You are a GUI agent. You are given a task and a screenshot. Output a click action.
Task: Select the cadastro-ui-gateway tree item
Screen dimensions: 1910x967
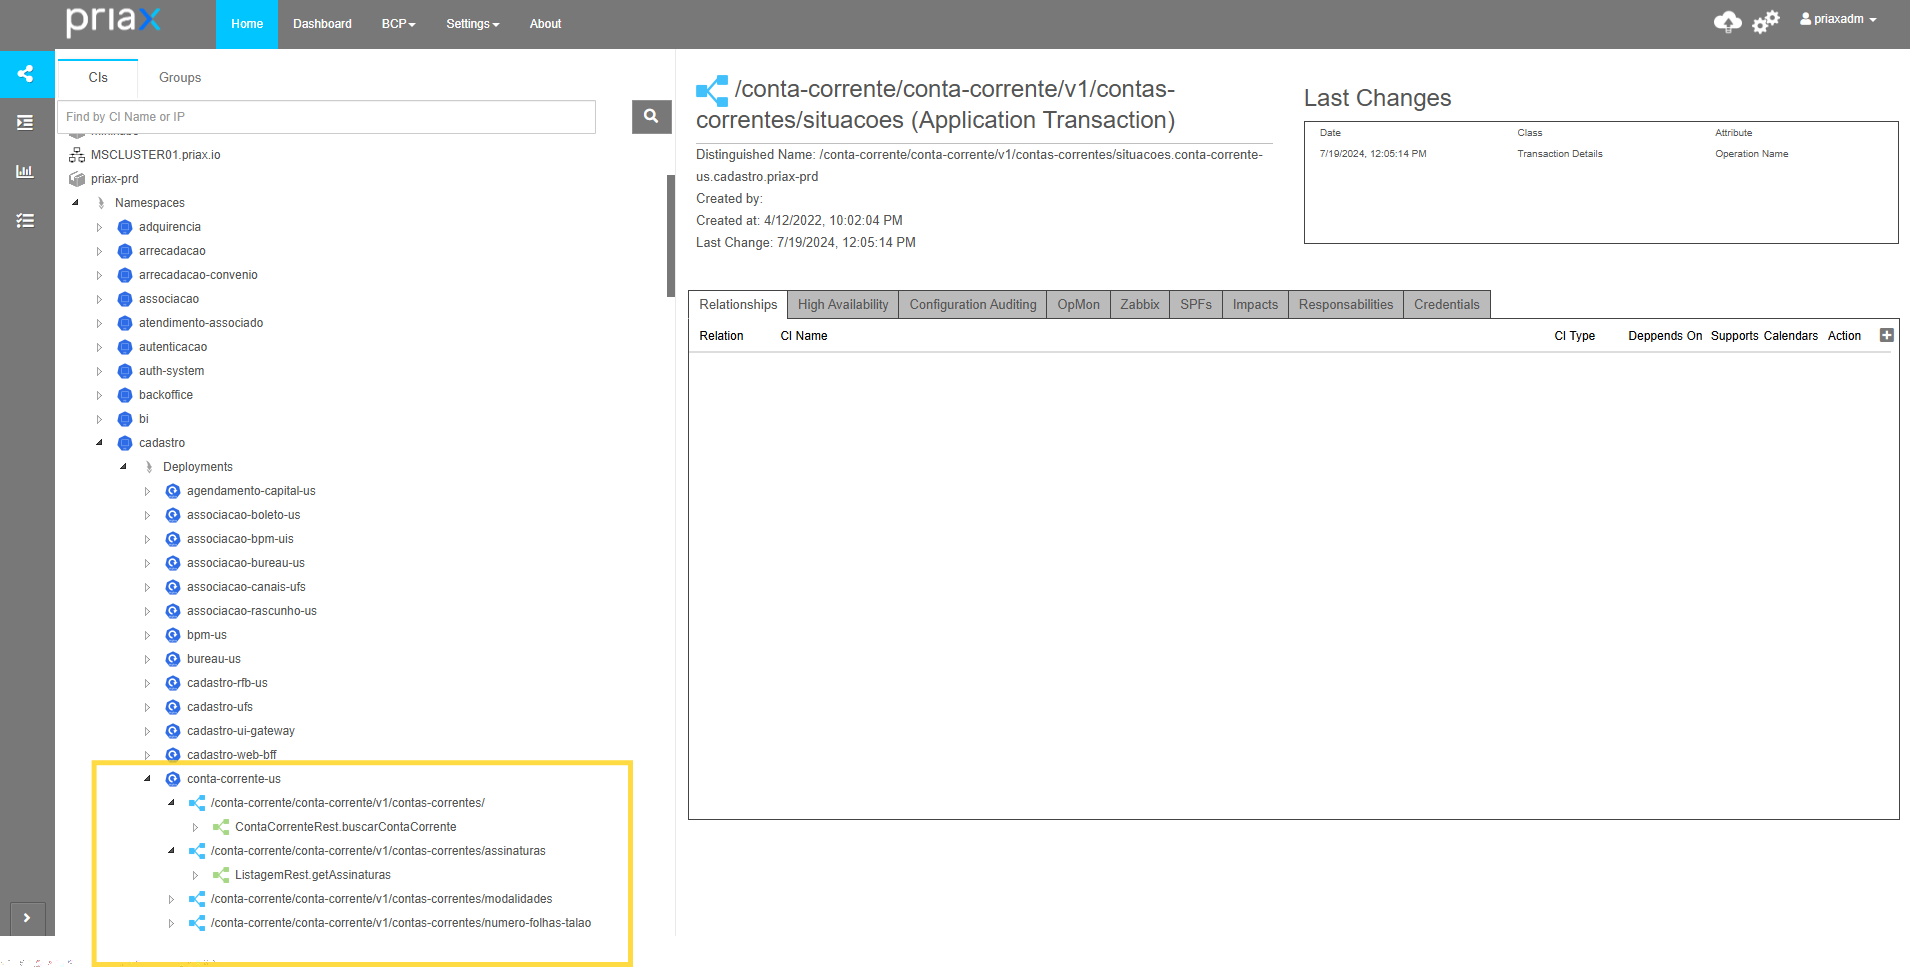(x=241, y=731)
